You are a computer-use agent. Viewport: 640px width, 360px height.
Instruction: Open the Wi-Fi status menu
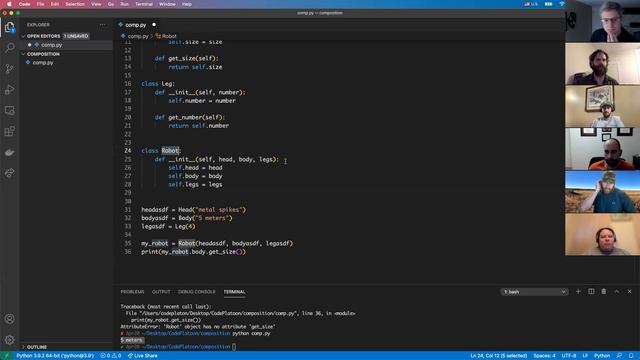tap(562, 4)
